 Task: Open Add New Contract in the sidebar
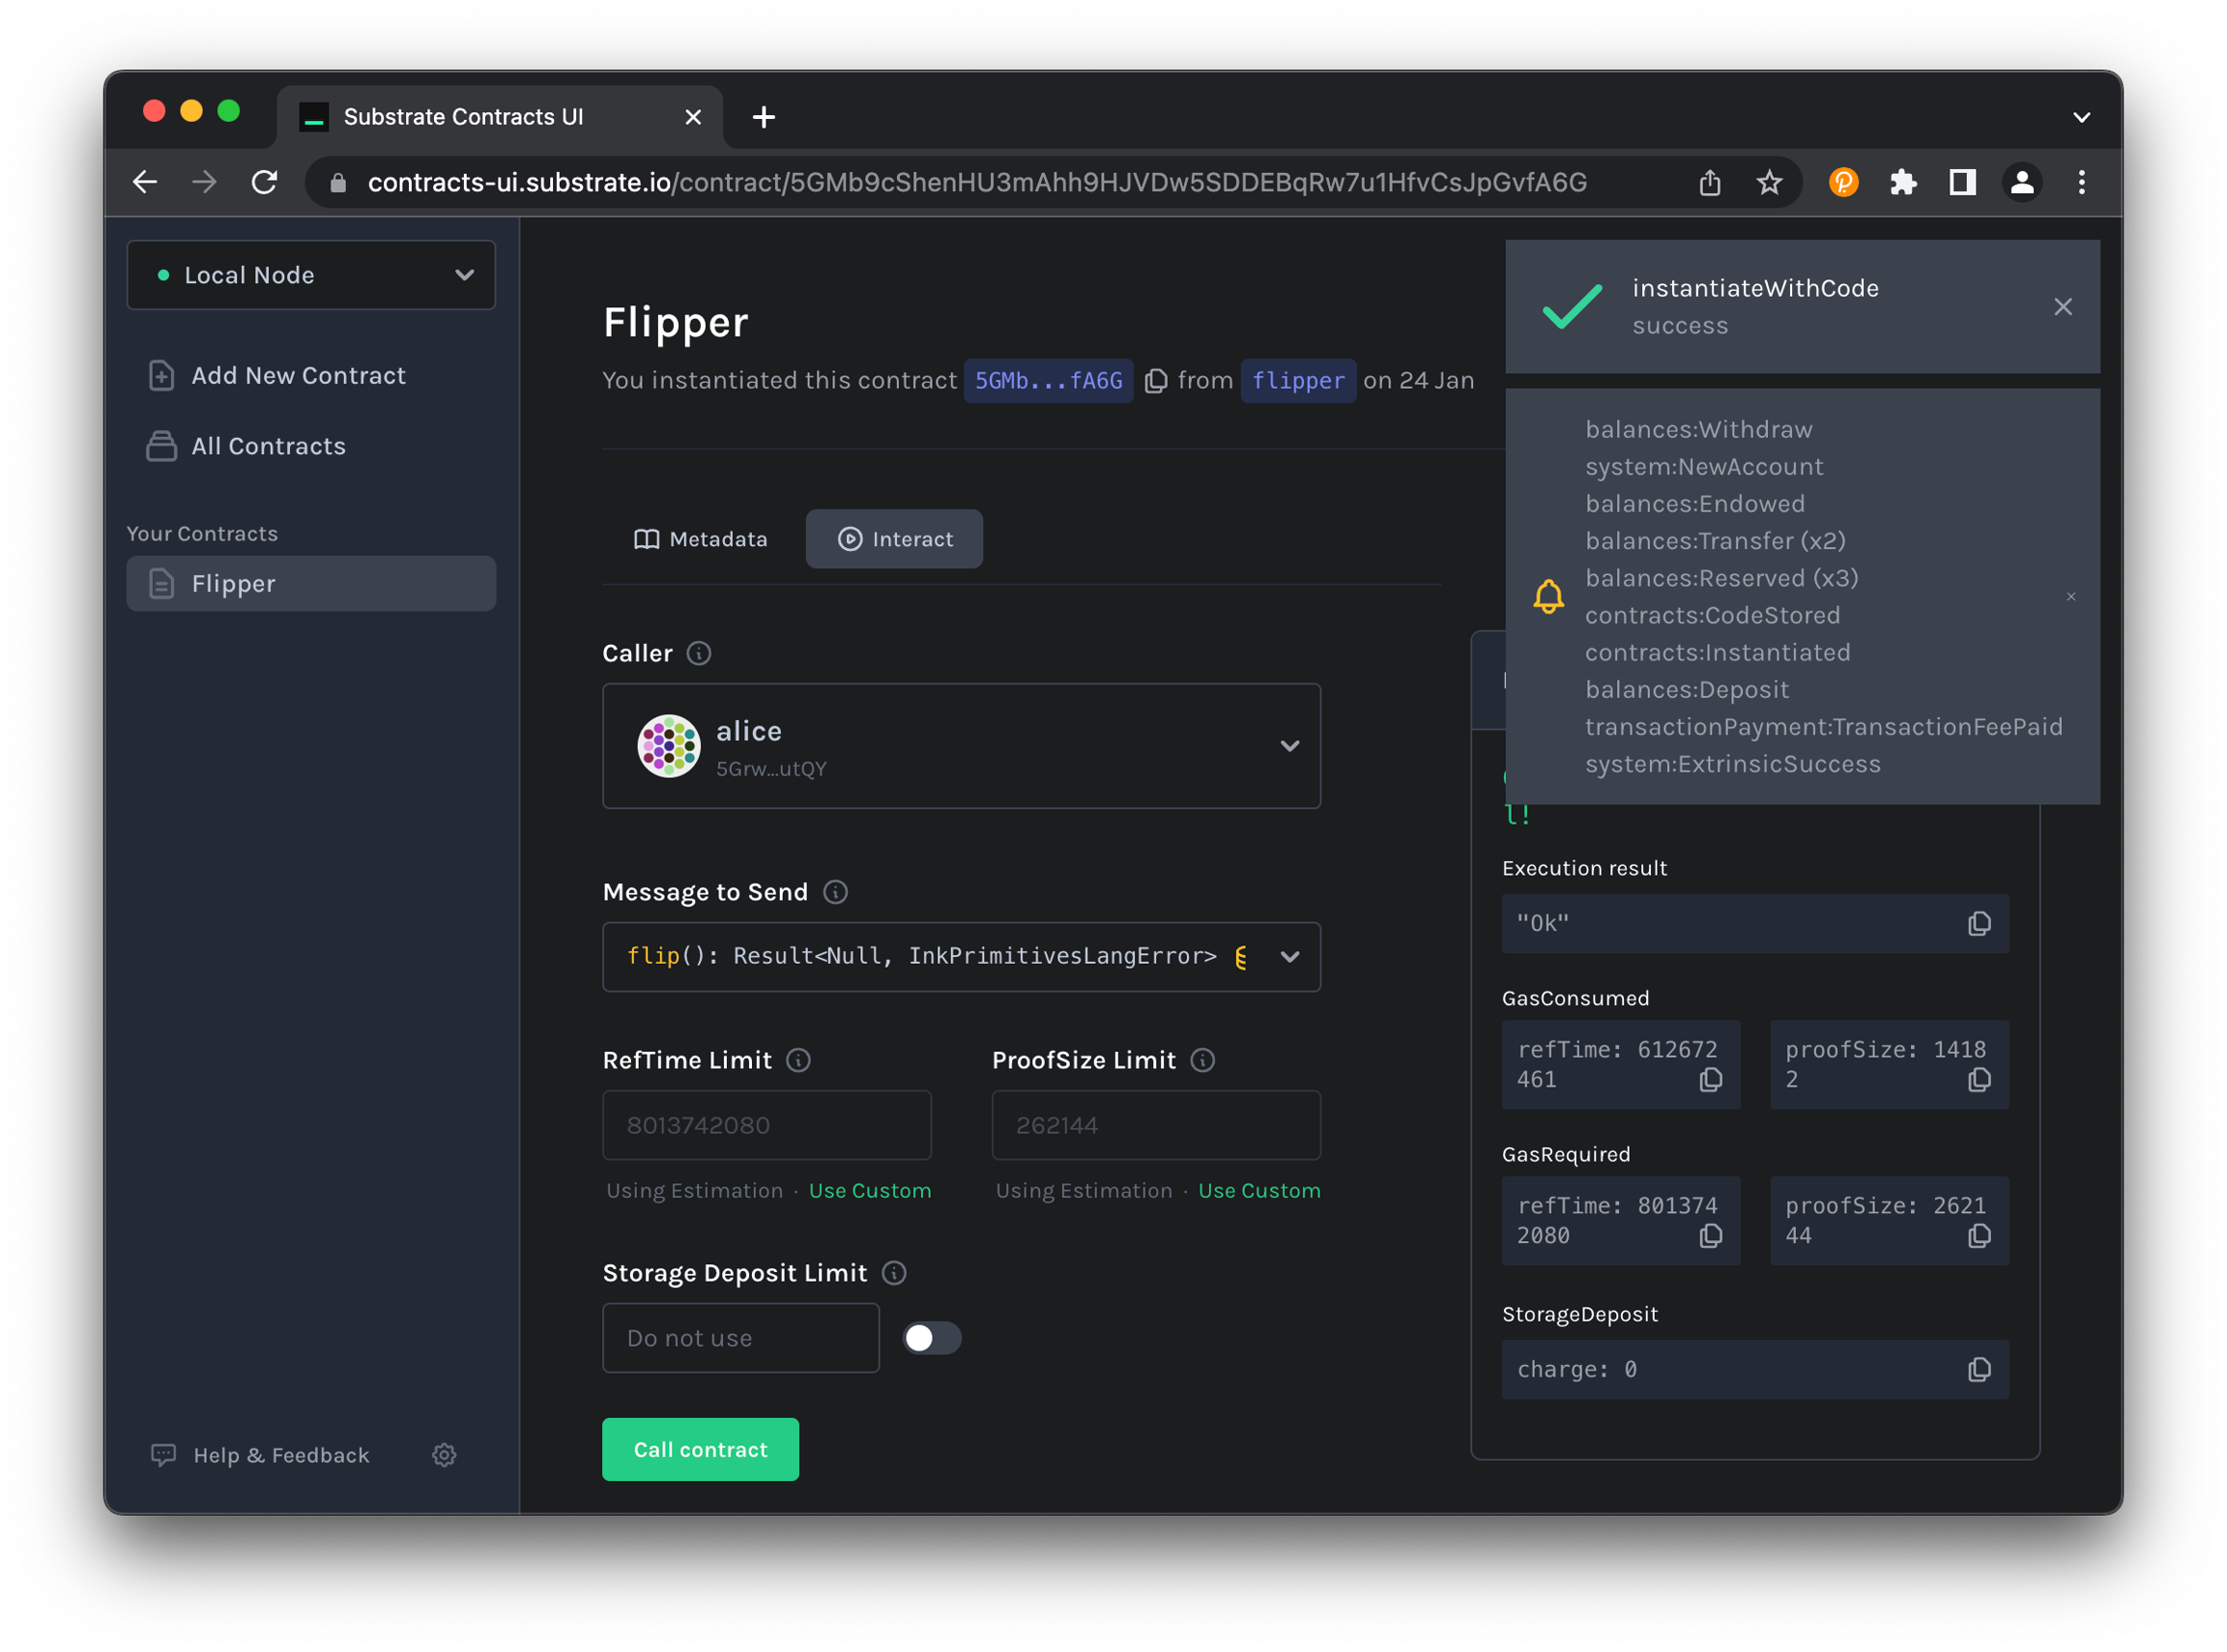[298, 376]
